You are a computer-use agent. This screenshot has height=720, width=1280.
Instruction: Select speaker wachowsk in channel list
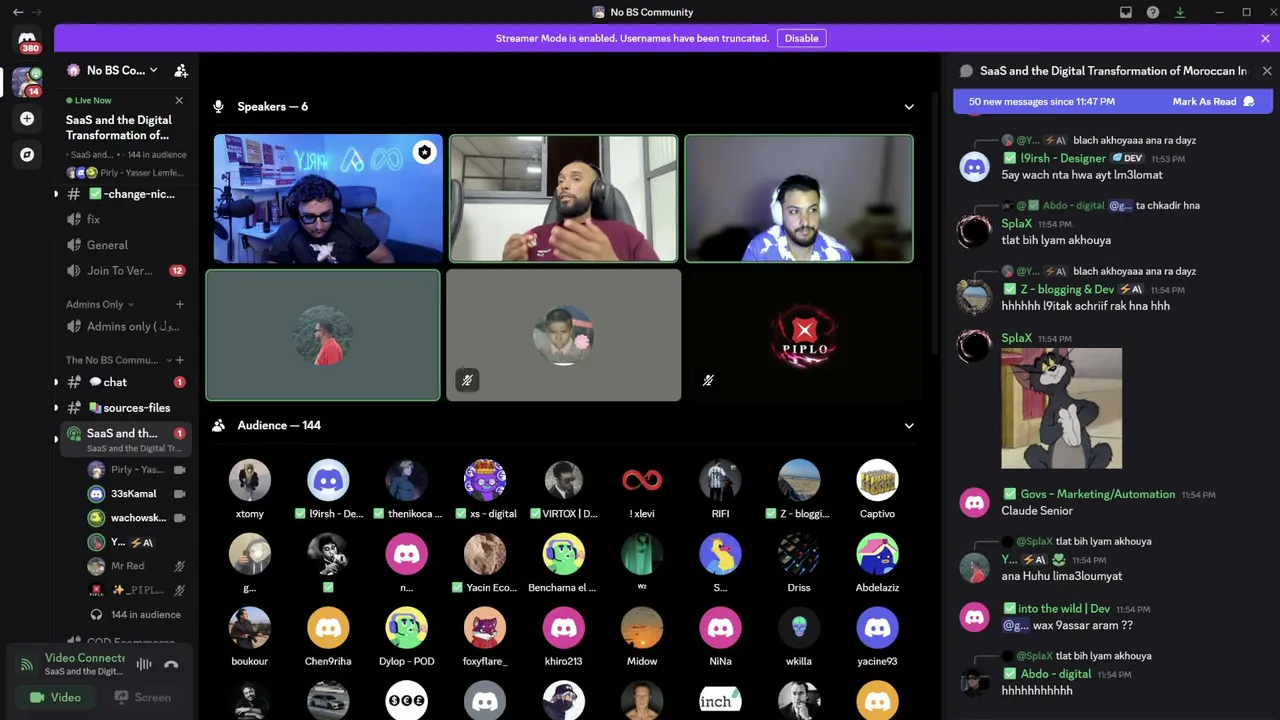137,518
